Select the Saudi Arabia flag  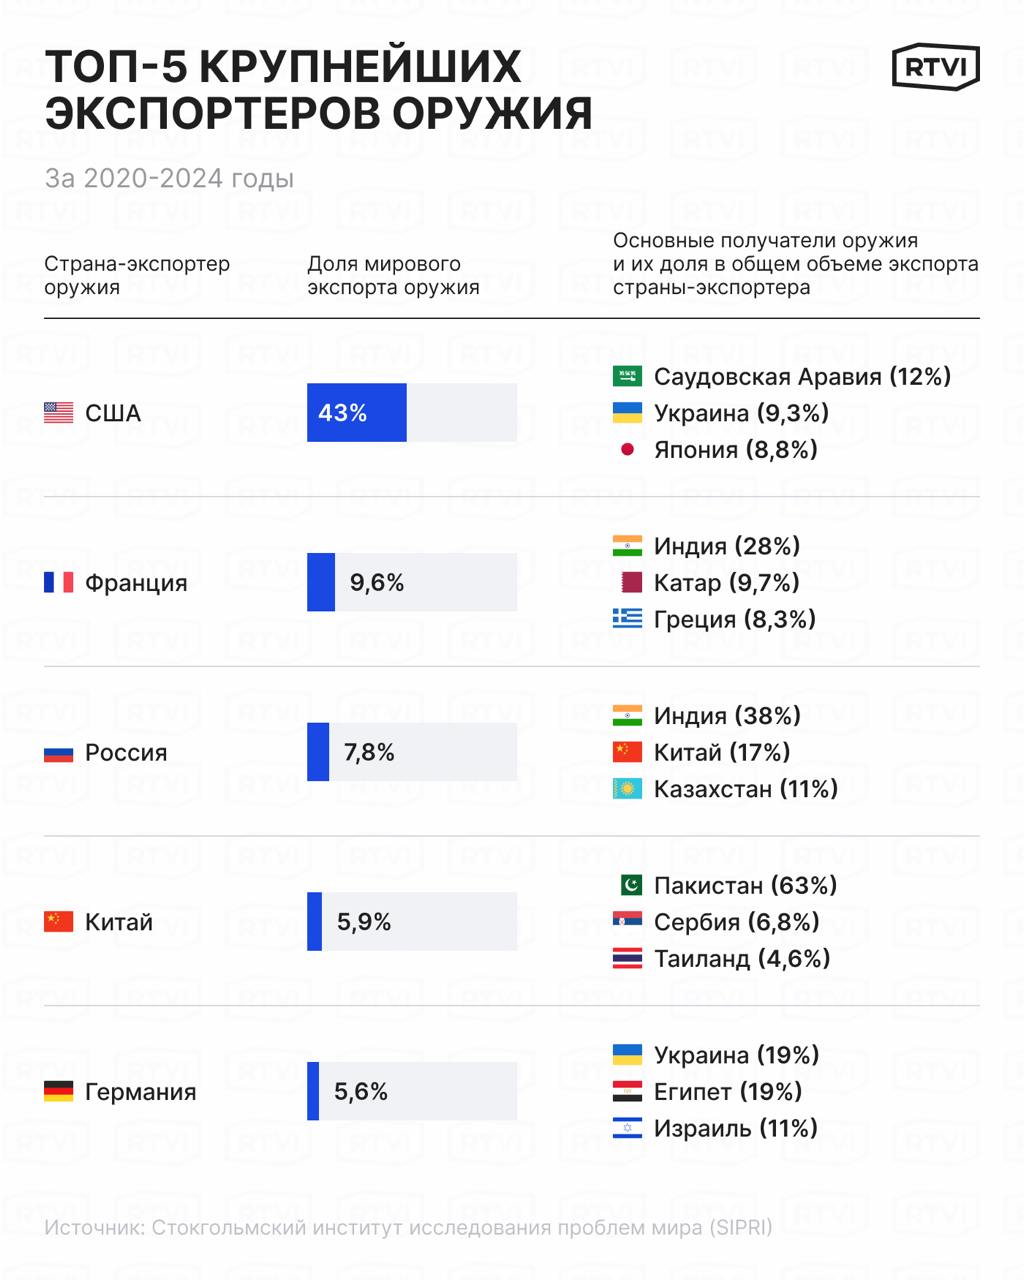[x=627, y=376]
